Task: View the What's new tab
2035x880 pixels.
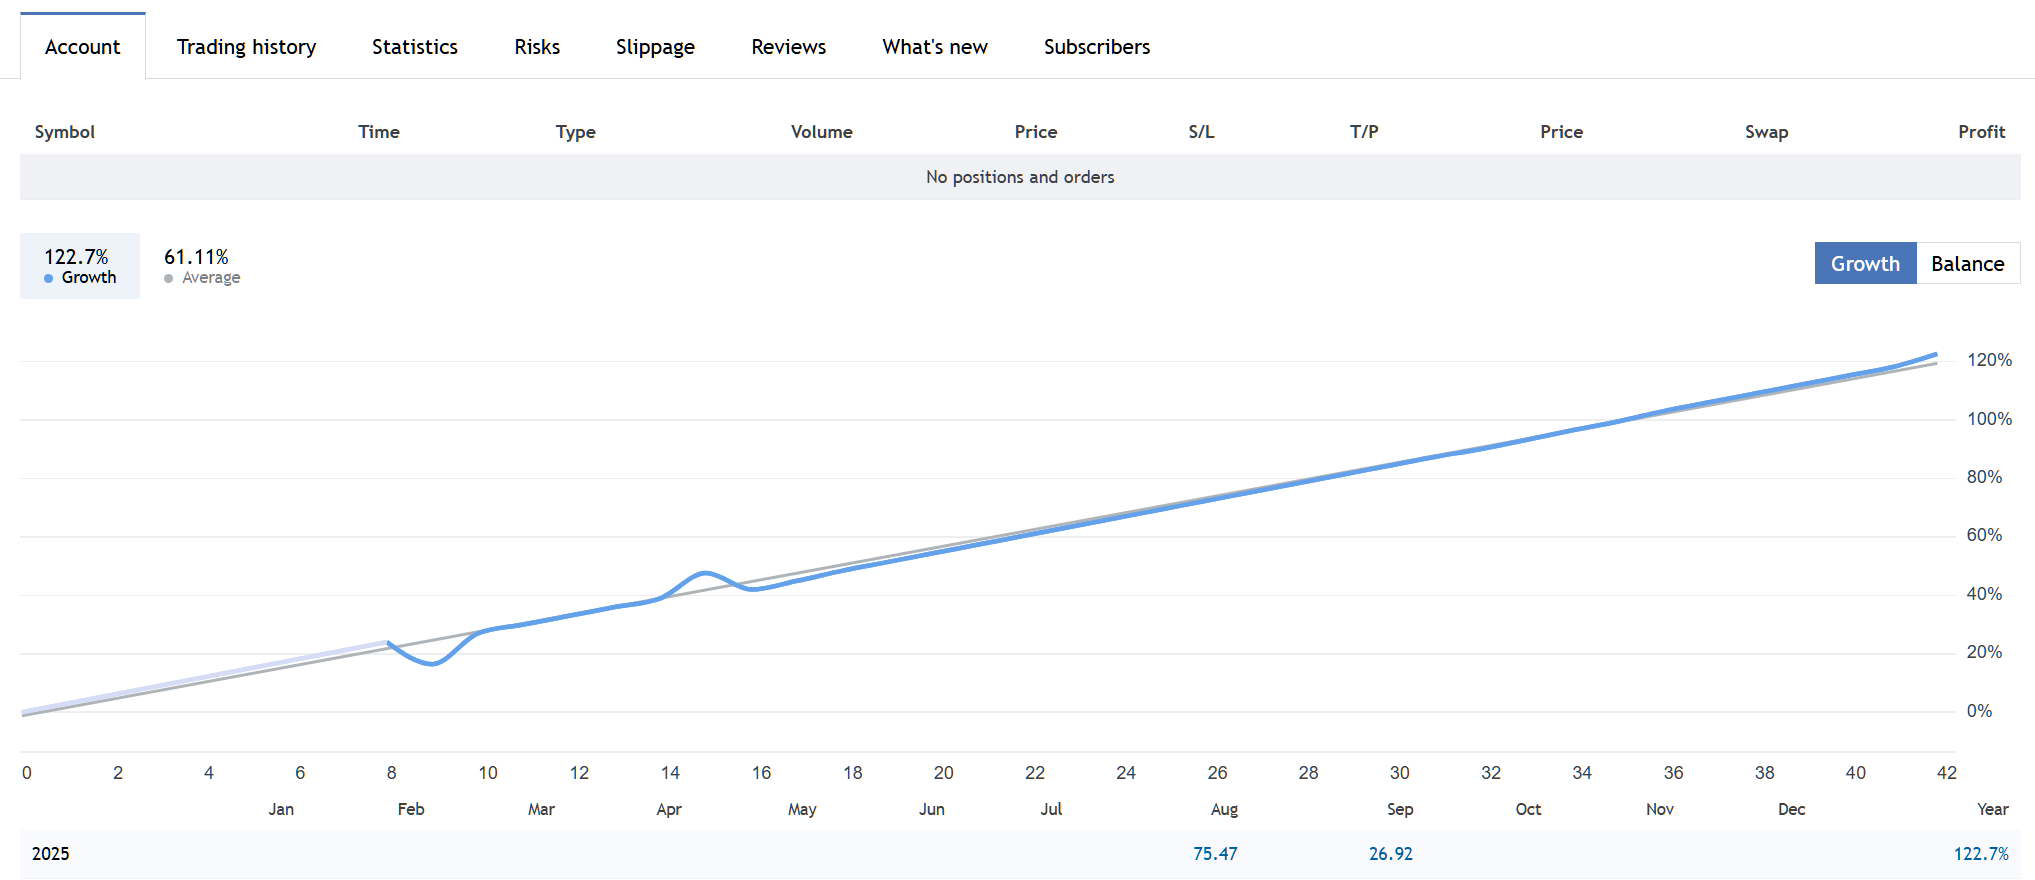Action: tap(934, 47)
